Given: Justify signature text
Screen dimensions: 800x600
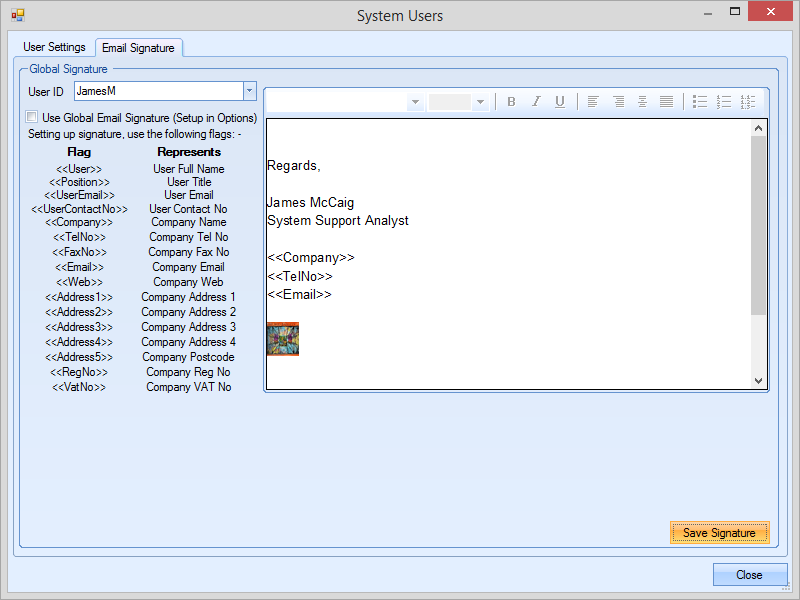Looking at the screenshot, I should point(666,102).
